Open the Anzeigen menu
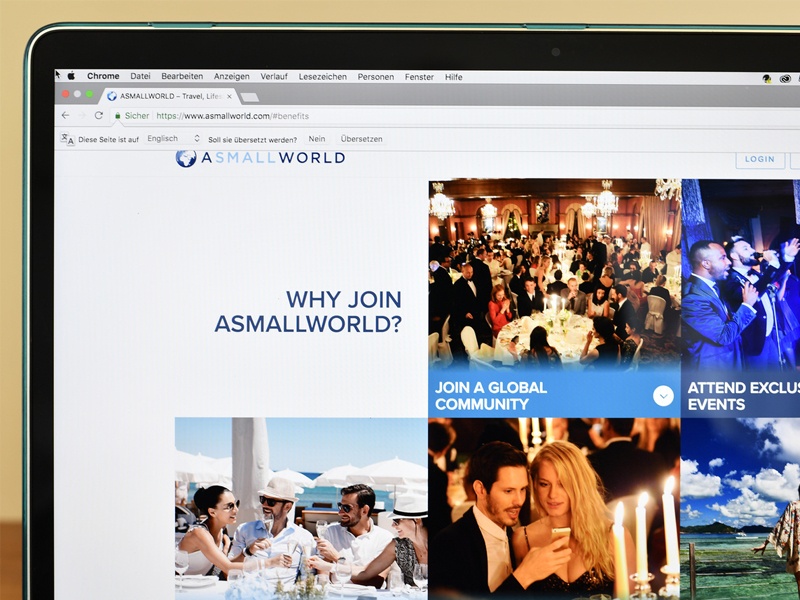This screenshot has height=600, width=800. pos(231,76)
